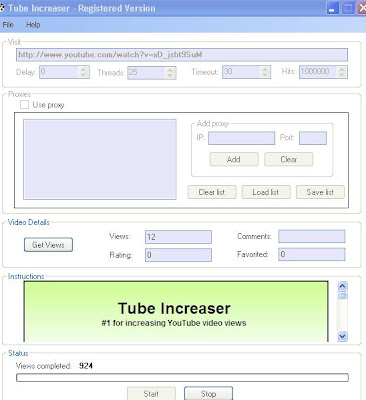Click the Load list button
The width and height of the screenshot is (366, 400).
tap(266, 192)
